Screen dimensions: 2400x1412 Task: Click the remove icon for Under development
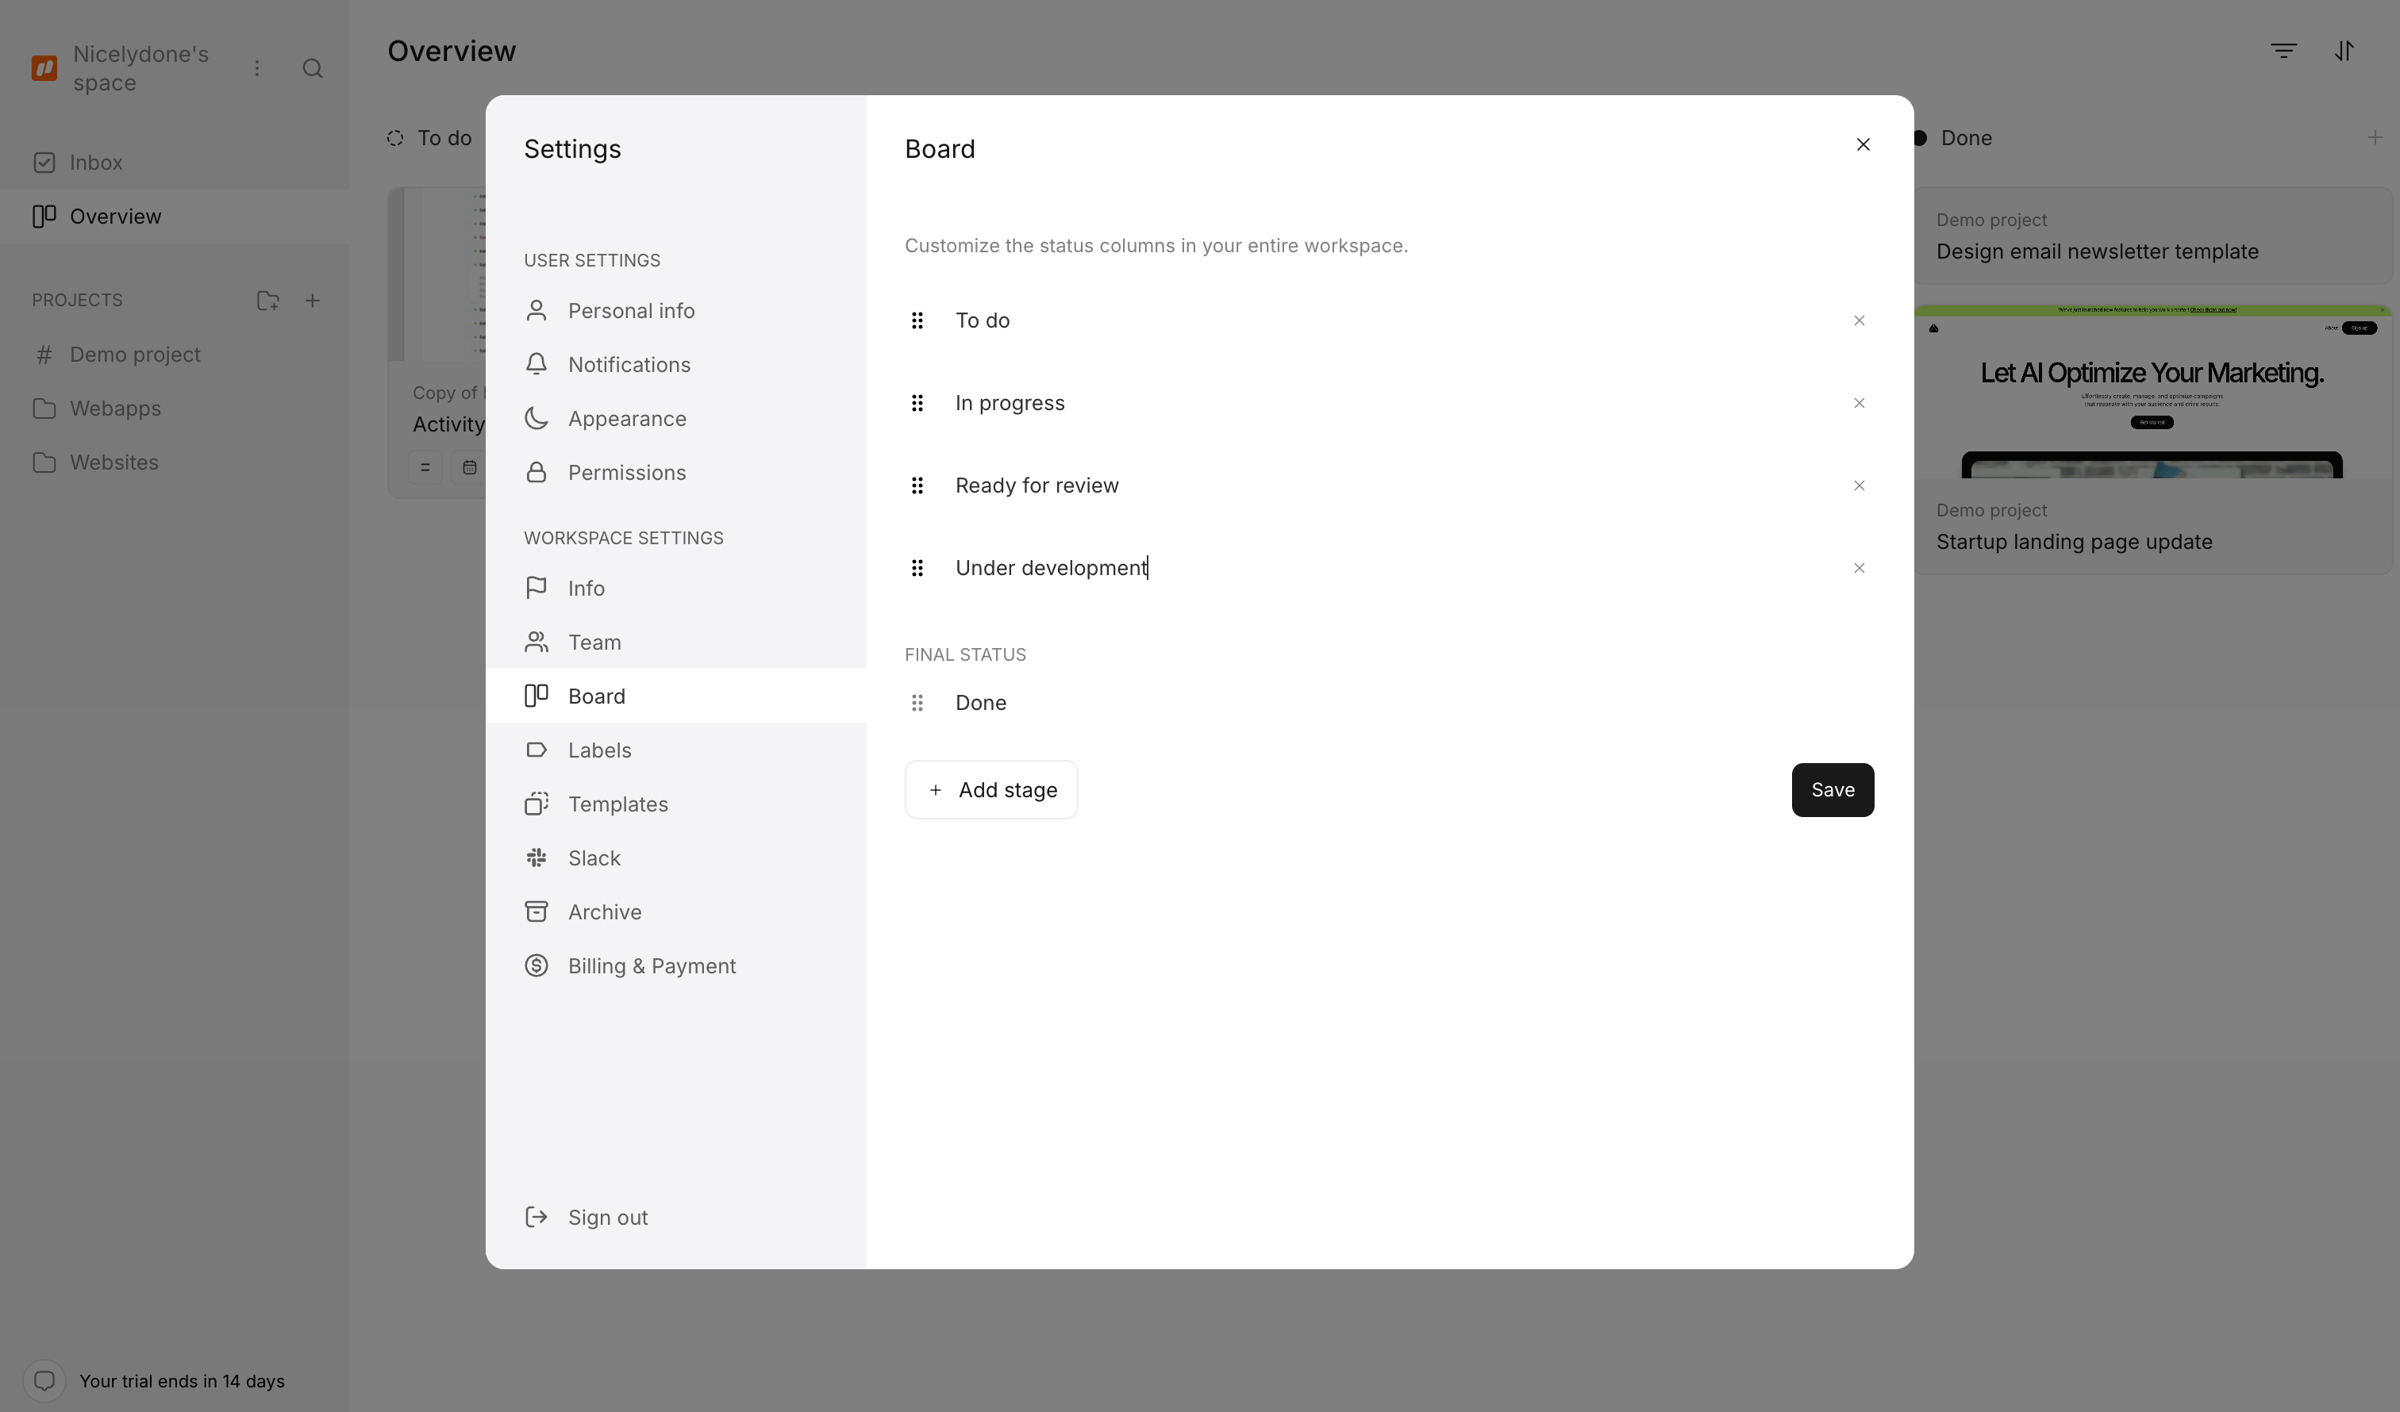pos(1859,568)
